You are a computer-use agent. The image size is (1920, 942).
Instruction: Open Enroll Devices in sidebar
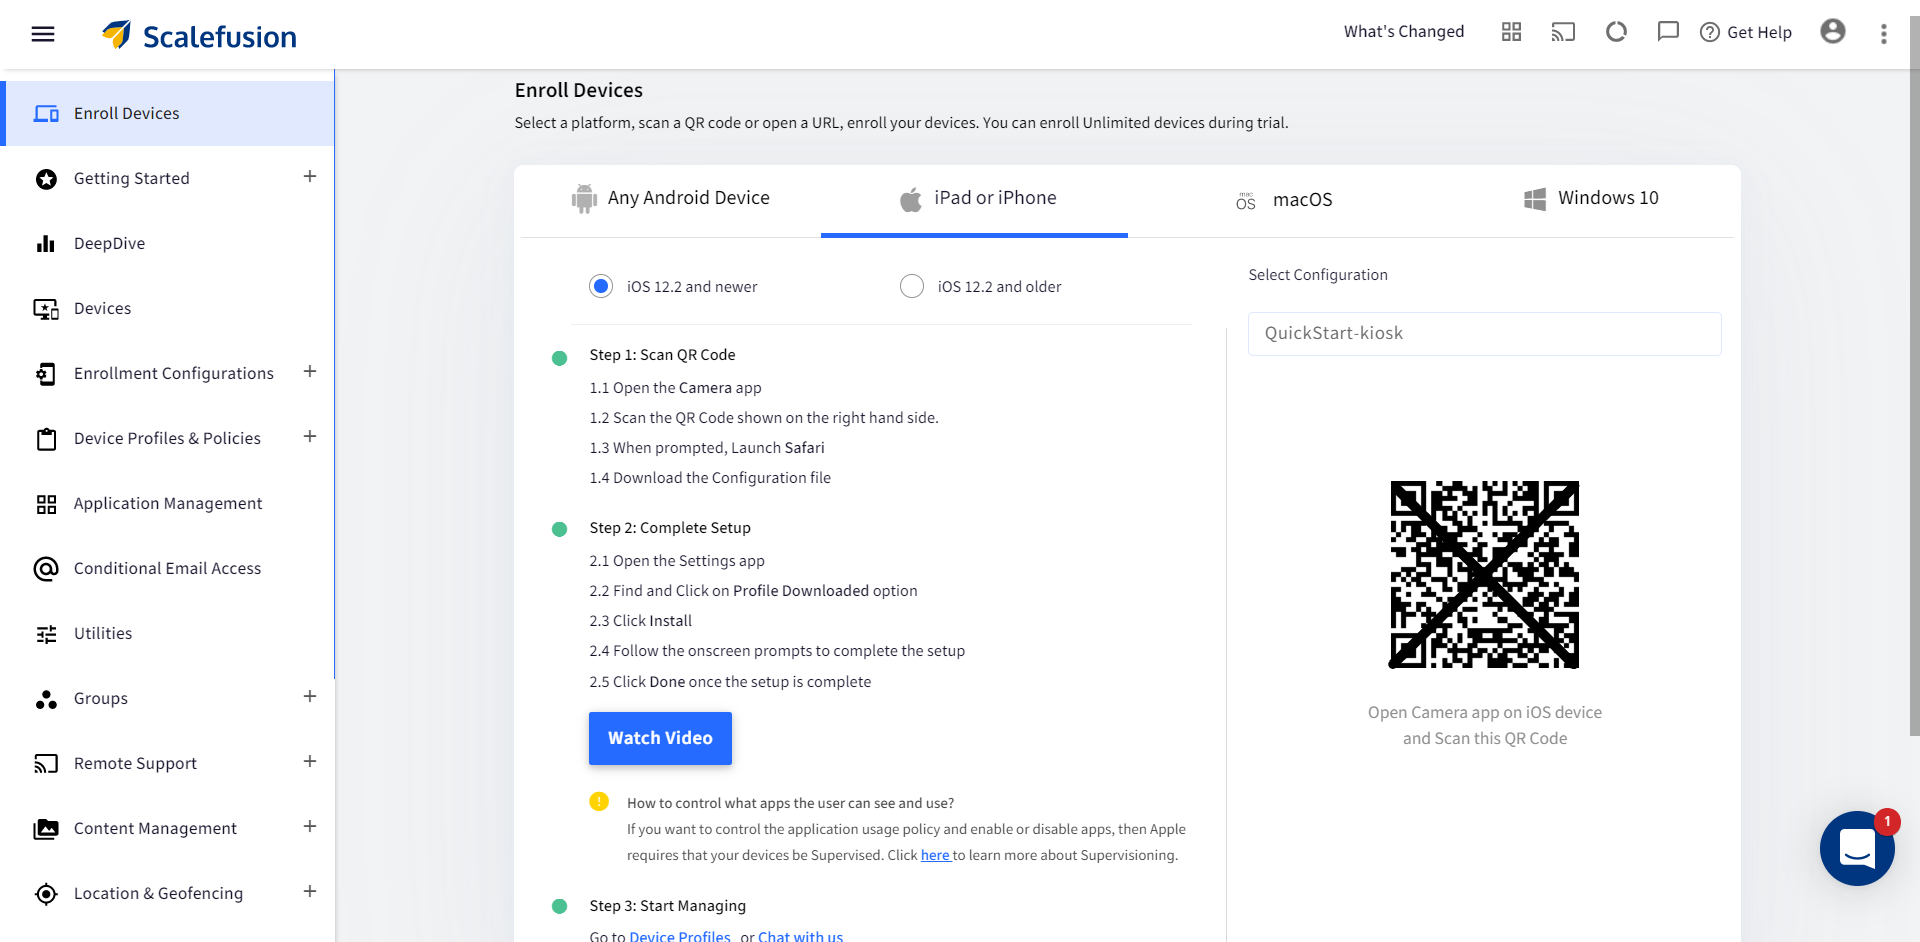pos(168,114)
